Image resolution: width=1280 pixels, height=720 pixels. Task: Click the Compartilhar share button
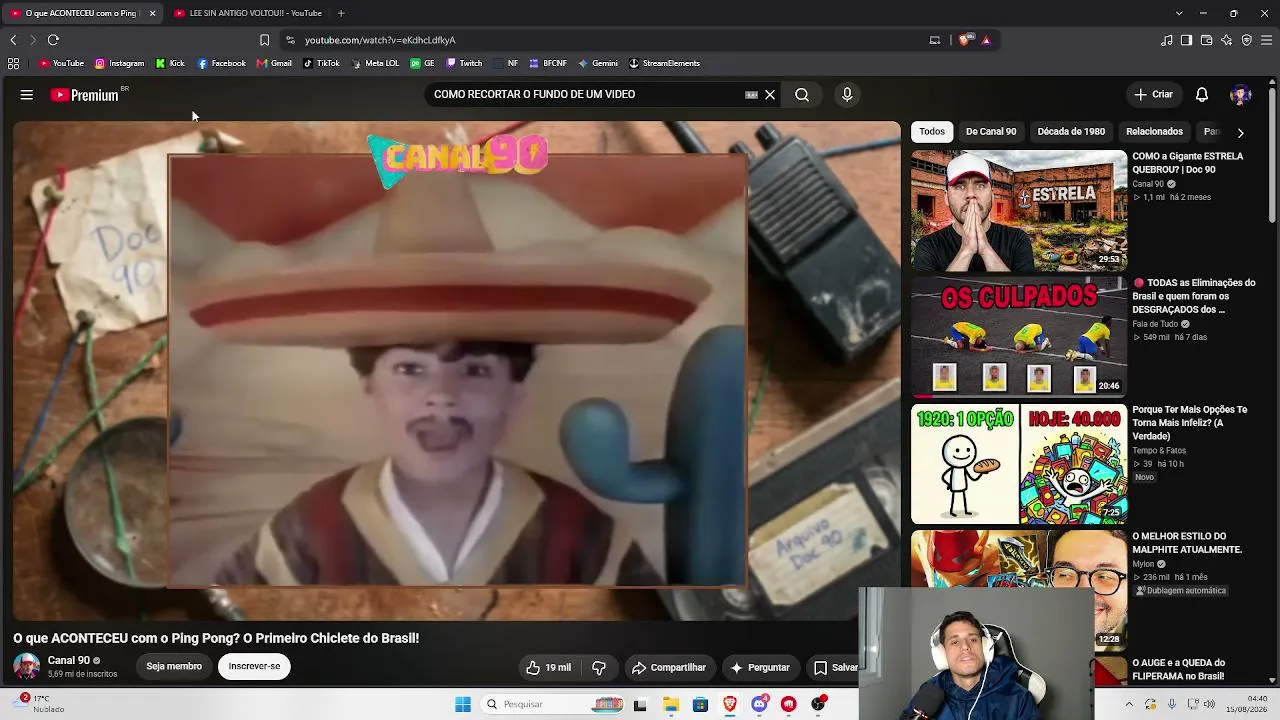point(668,668)
